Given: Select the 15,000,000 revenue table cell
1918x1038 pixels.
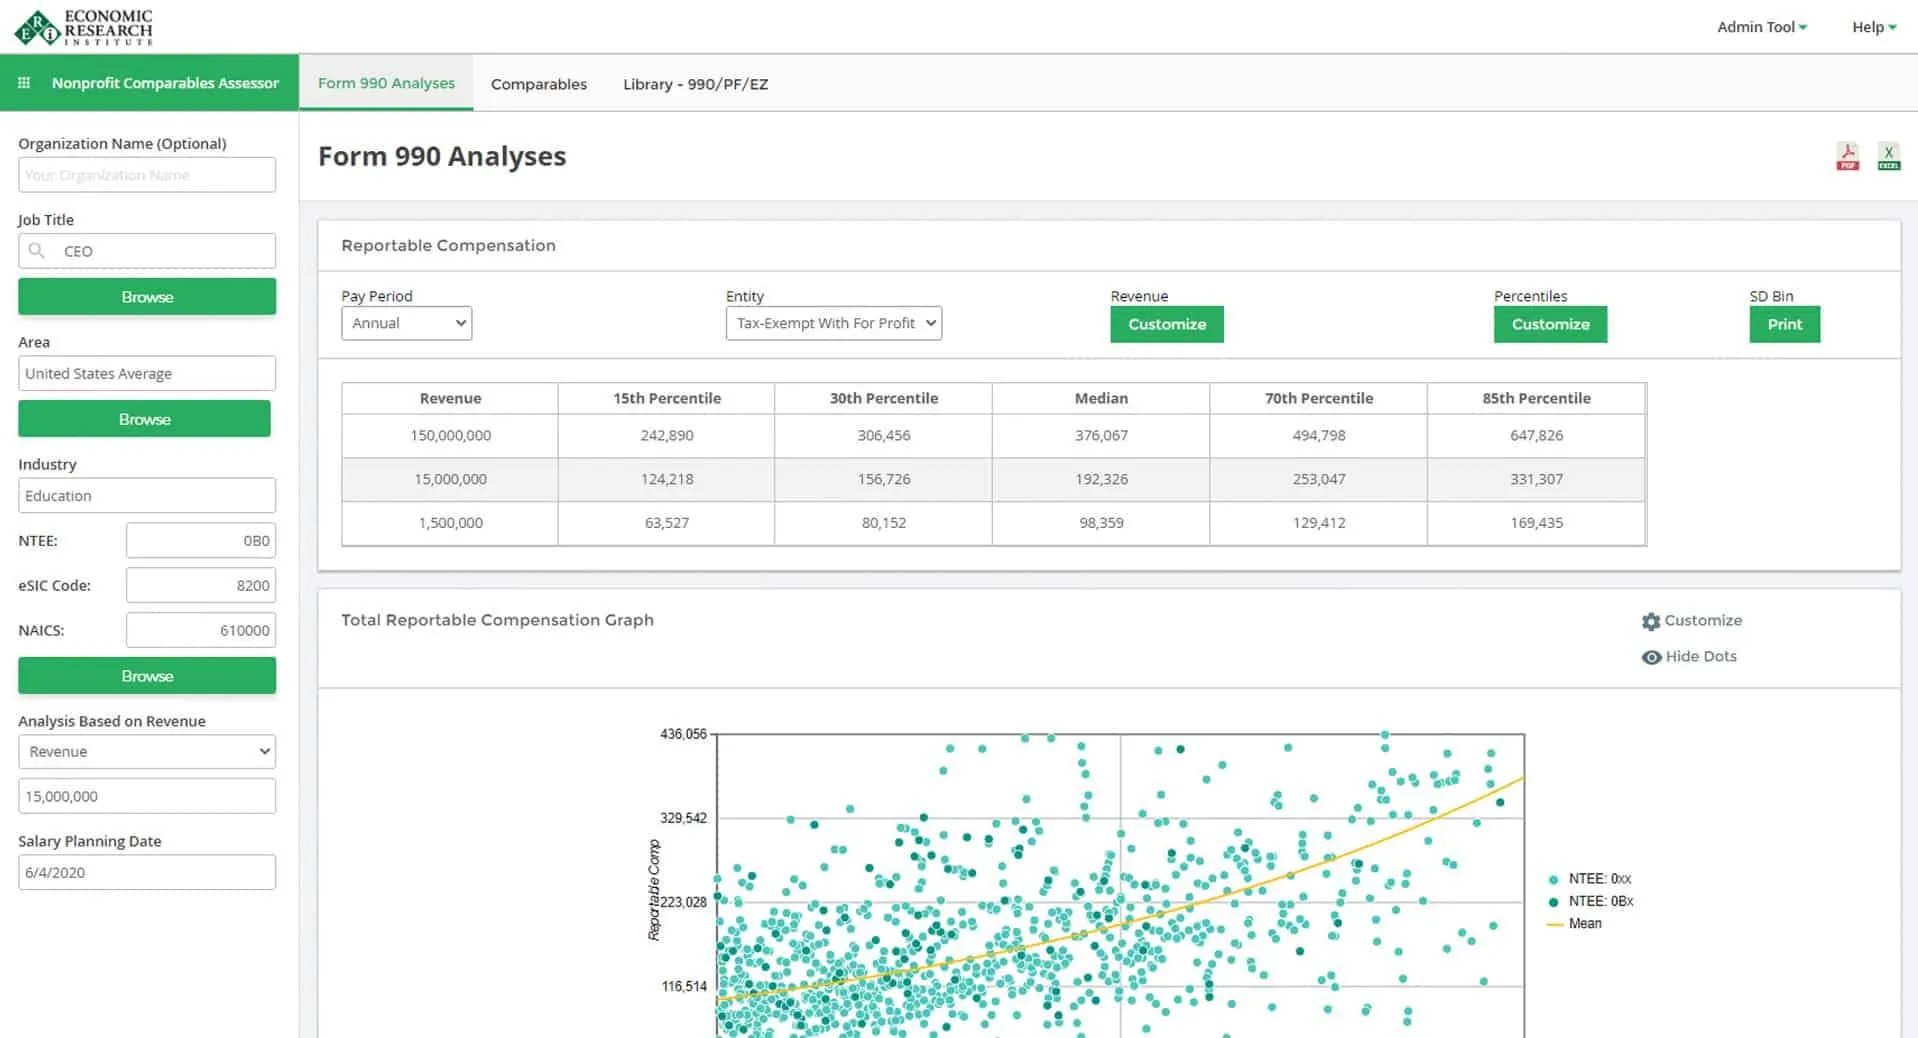Looking at the screenshot, I should pos(450,480).
